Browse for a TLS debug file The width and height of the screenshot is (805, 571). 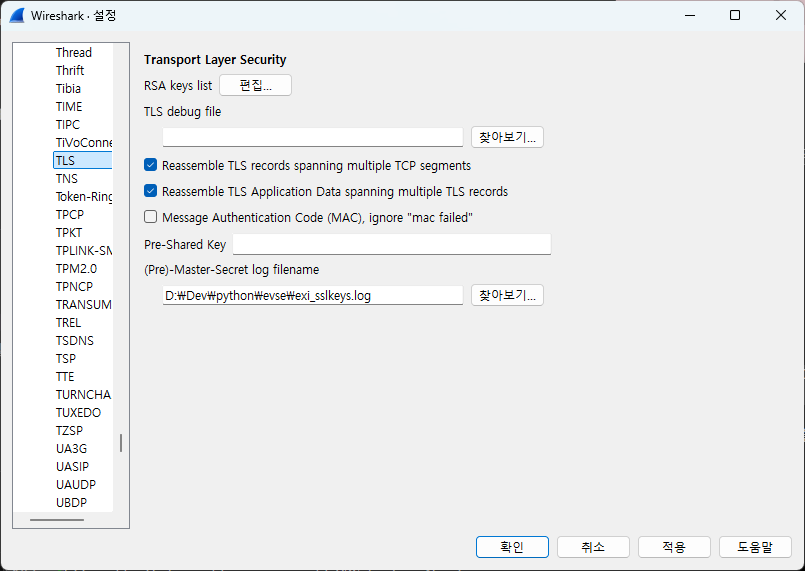tap(507, 137)
